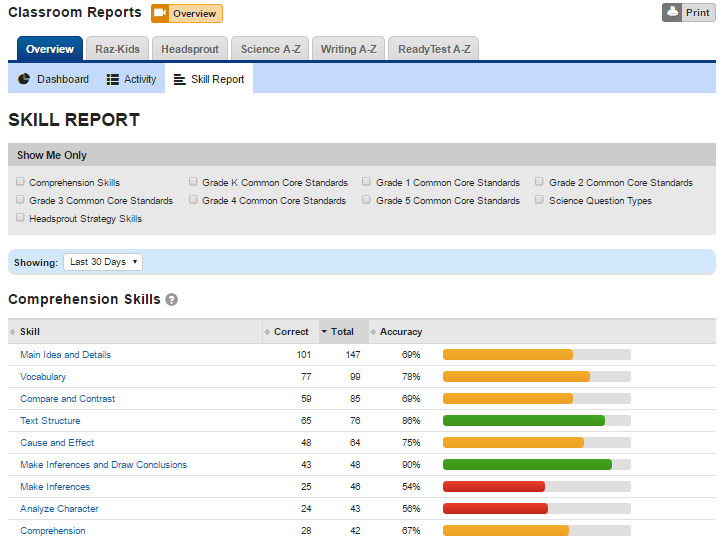The image size is (728, 540).
Task: Click the sort arrows icon beside Skill header
Action: [13, 332]
